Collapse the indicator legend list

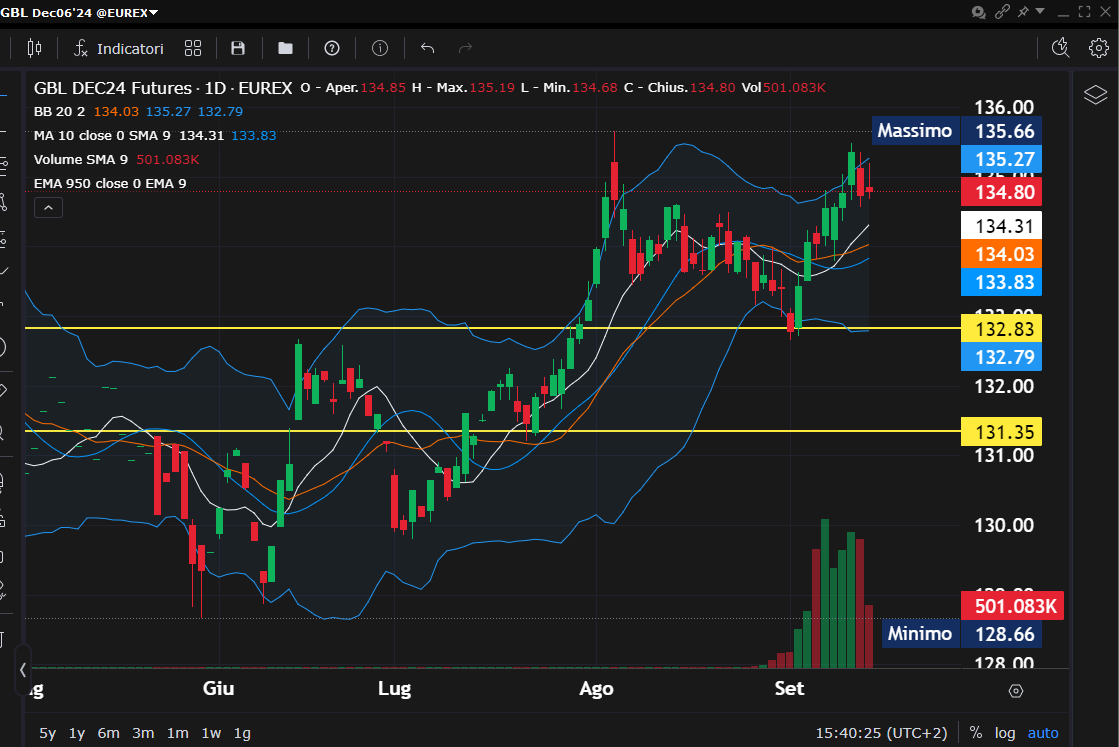pos(48,207)
